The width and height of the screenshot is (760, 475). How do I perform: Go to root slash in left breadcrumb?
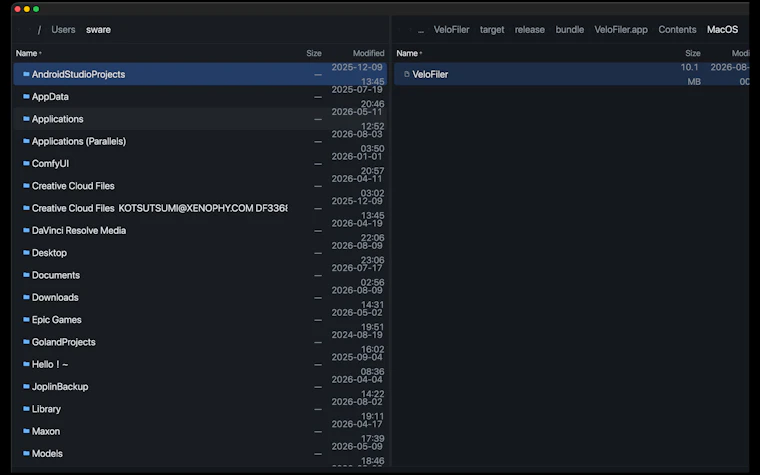pyautogui.click(x=39, y=30)
